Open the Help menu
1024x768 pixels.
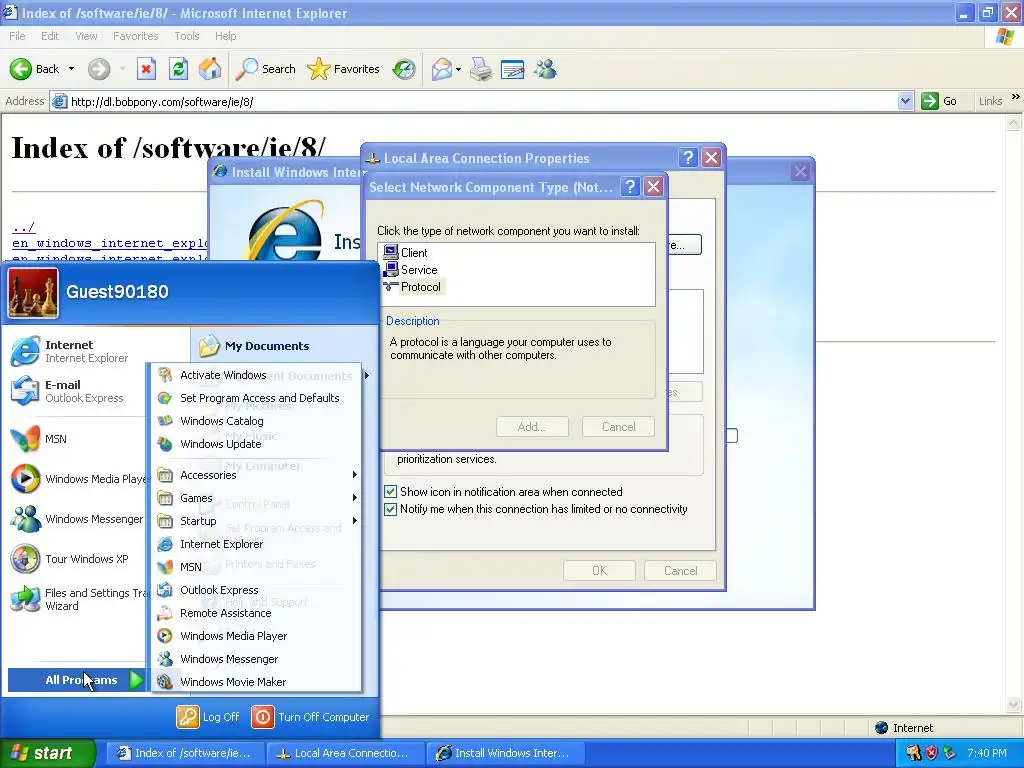[x=225, y=36]
